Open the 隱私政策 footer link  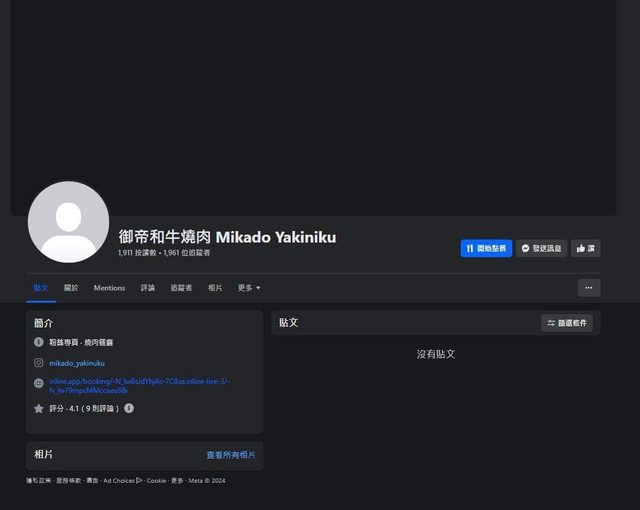click(39, 481)
